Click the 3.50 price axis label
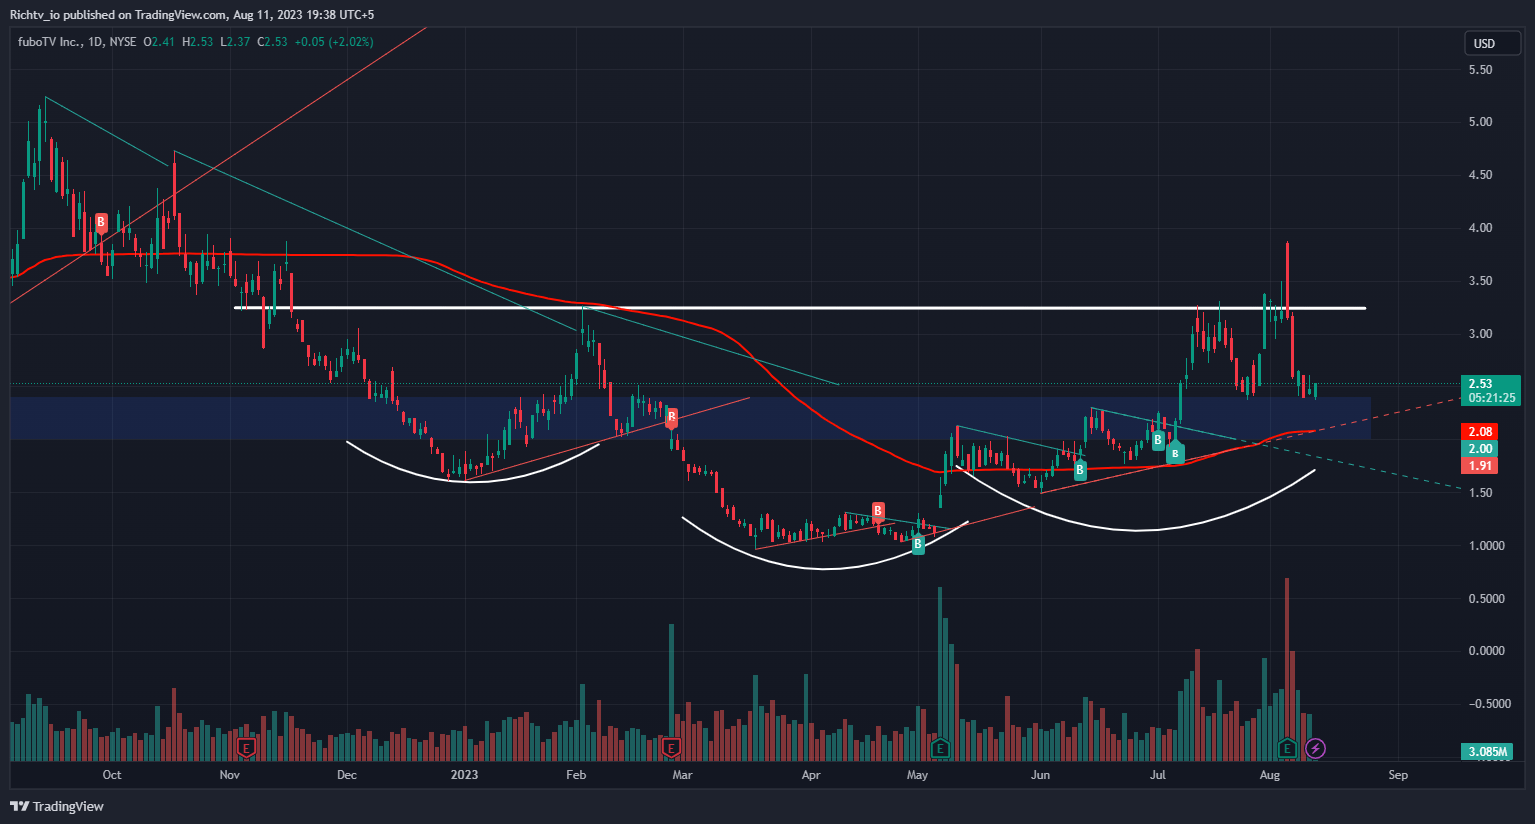Image resolution: width=1535 pixels, height=824 pixels. (x=1481, y=281)
